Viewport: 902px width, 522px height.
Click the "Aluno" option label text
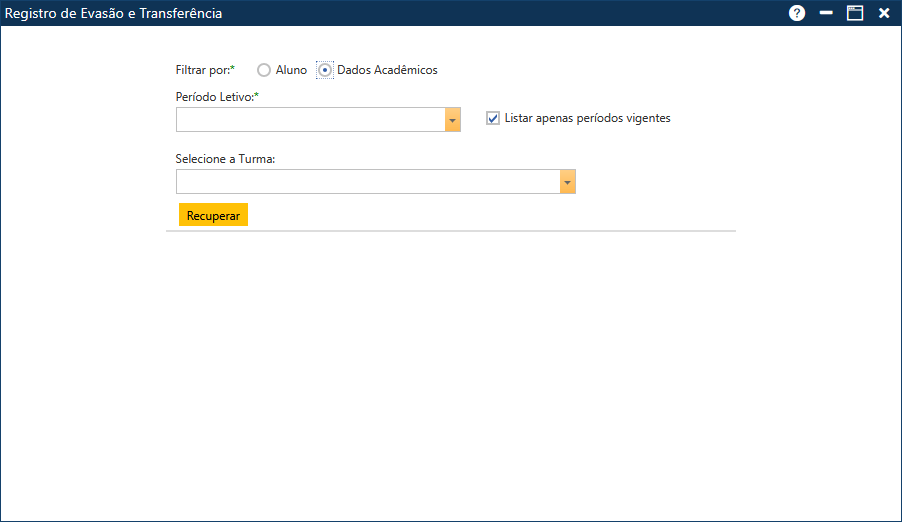pyautogui.click(x=291, y=70)
